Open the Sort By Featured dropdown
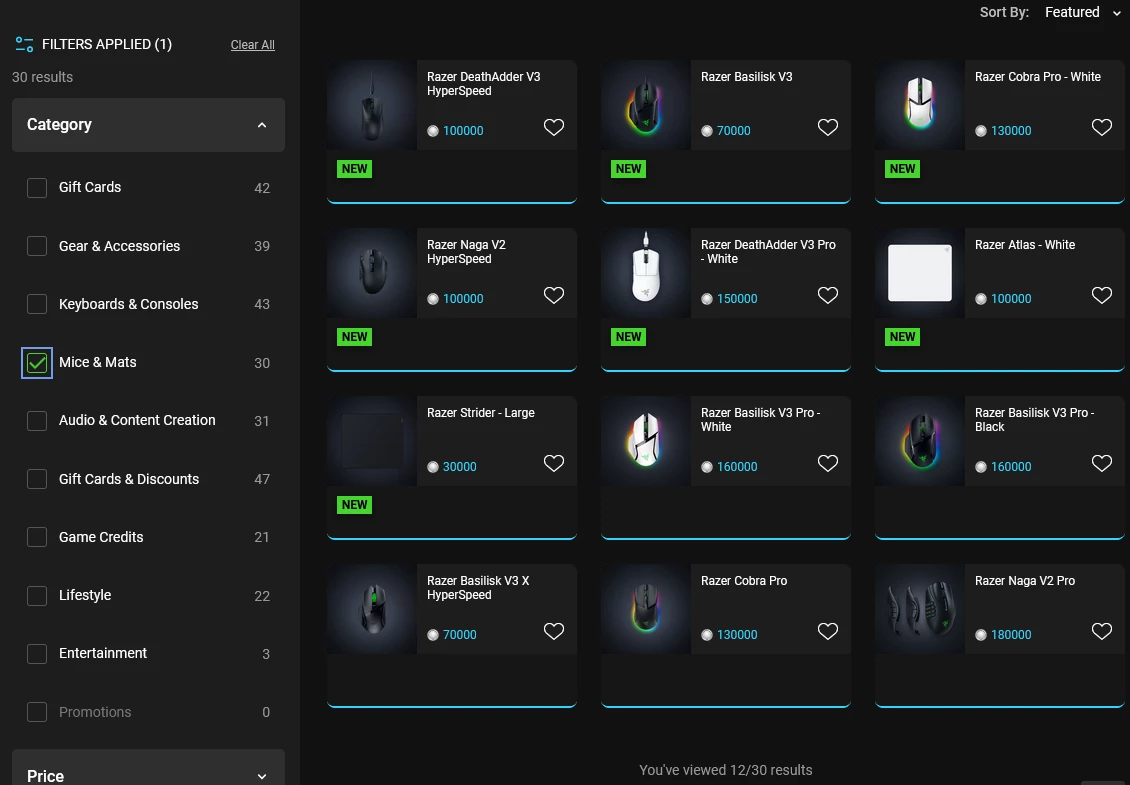Image resolution: width=1130 pixels, height=785 pixels. pos(1083,12)
